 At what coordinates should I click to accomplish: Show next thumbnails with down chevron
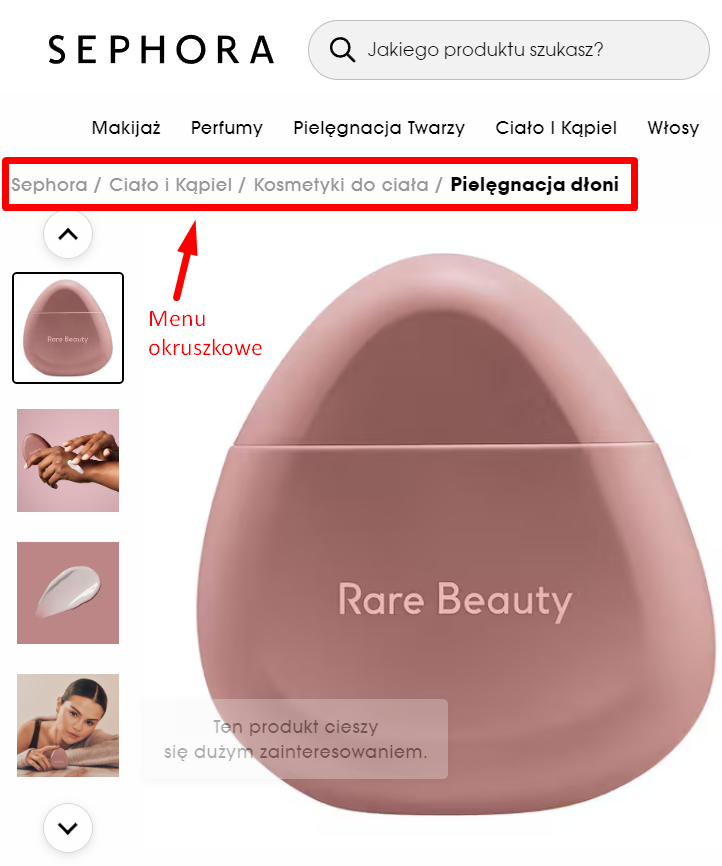(68, 828)
